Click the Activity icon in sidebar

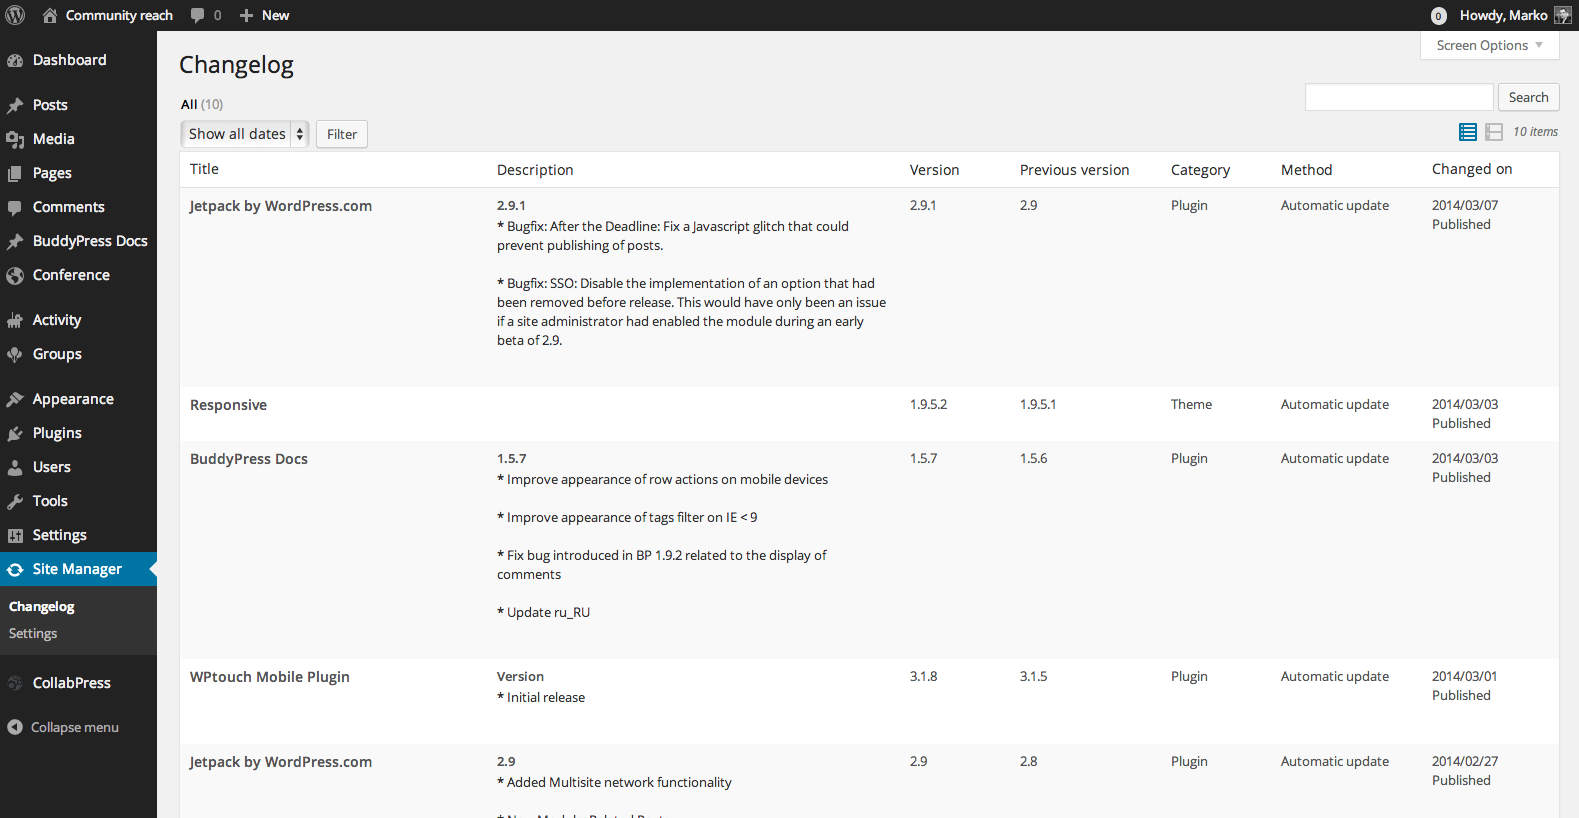tap(15, 320)
